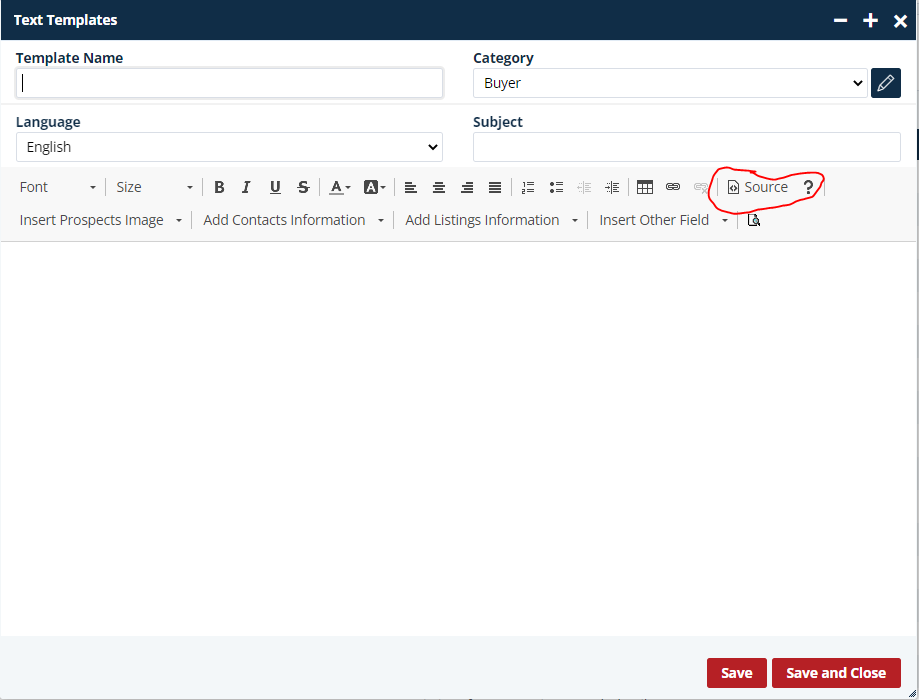The image size is (919, 700).
Task: Click the unlink icon
Action: point(701,187)
